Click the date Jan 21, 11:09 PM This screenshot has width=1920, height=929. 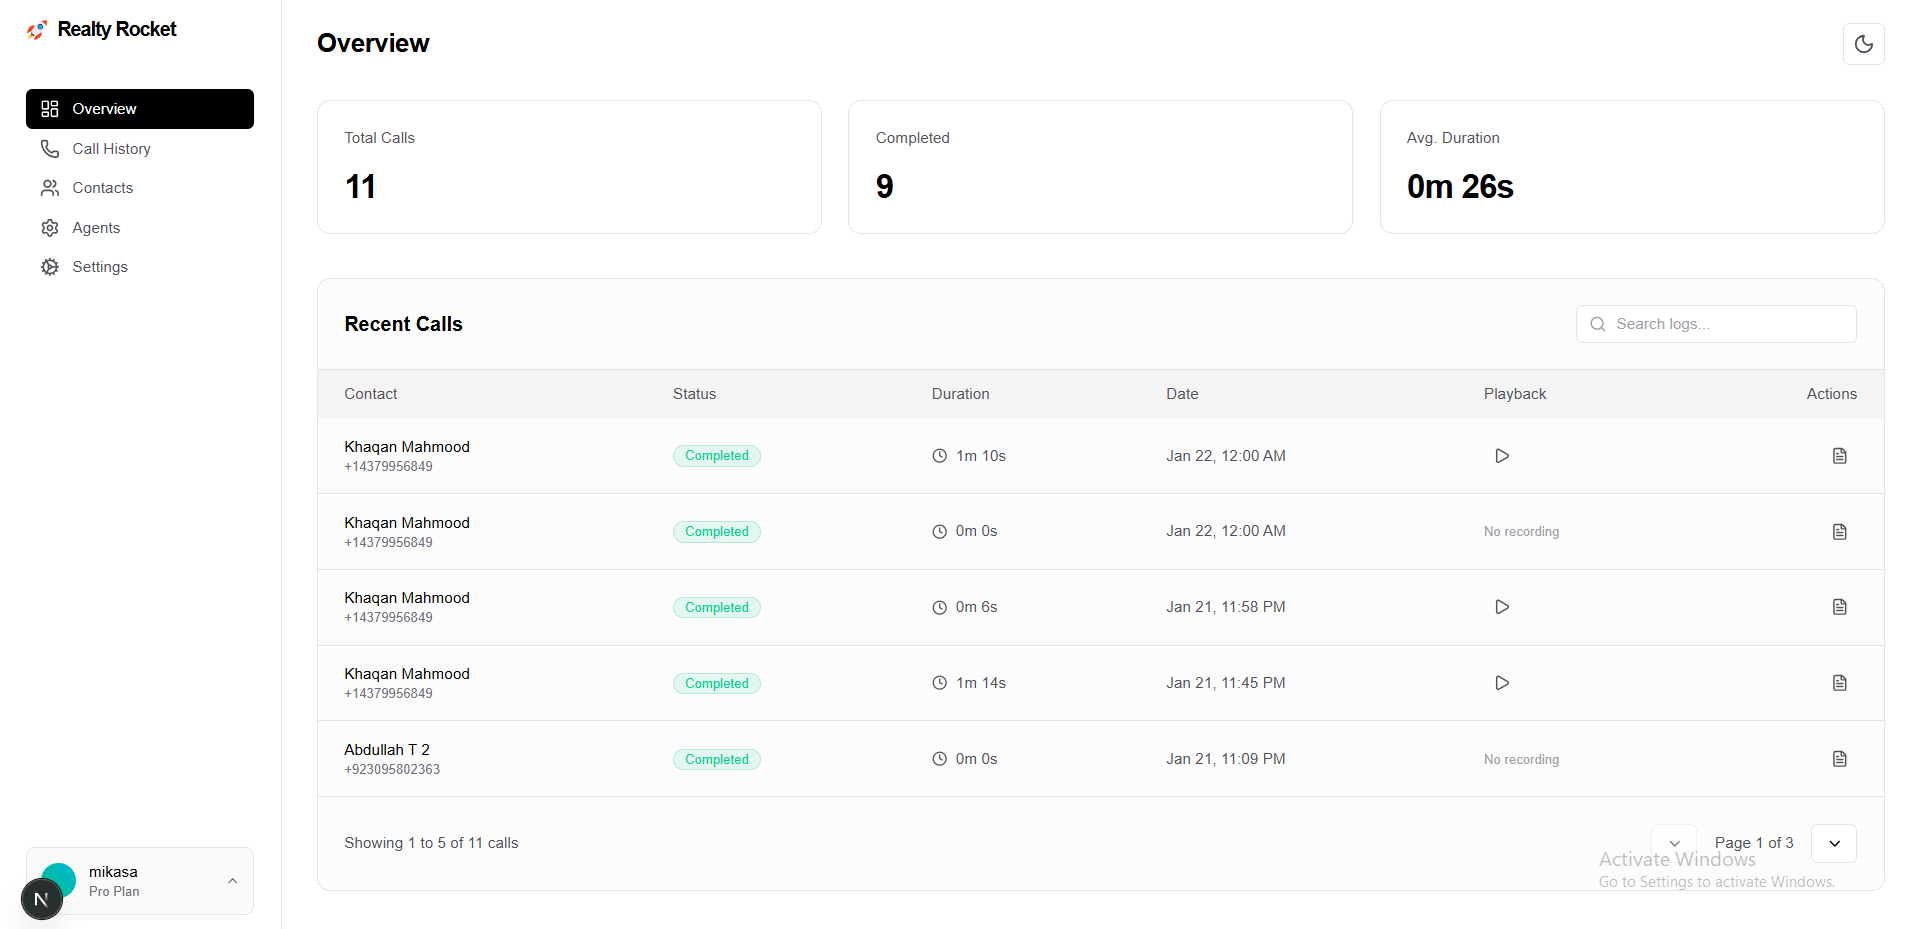pos(1226,759)
